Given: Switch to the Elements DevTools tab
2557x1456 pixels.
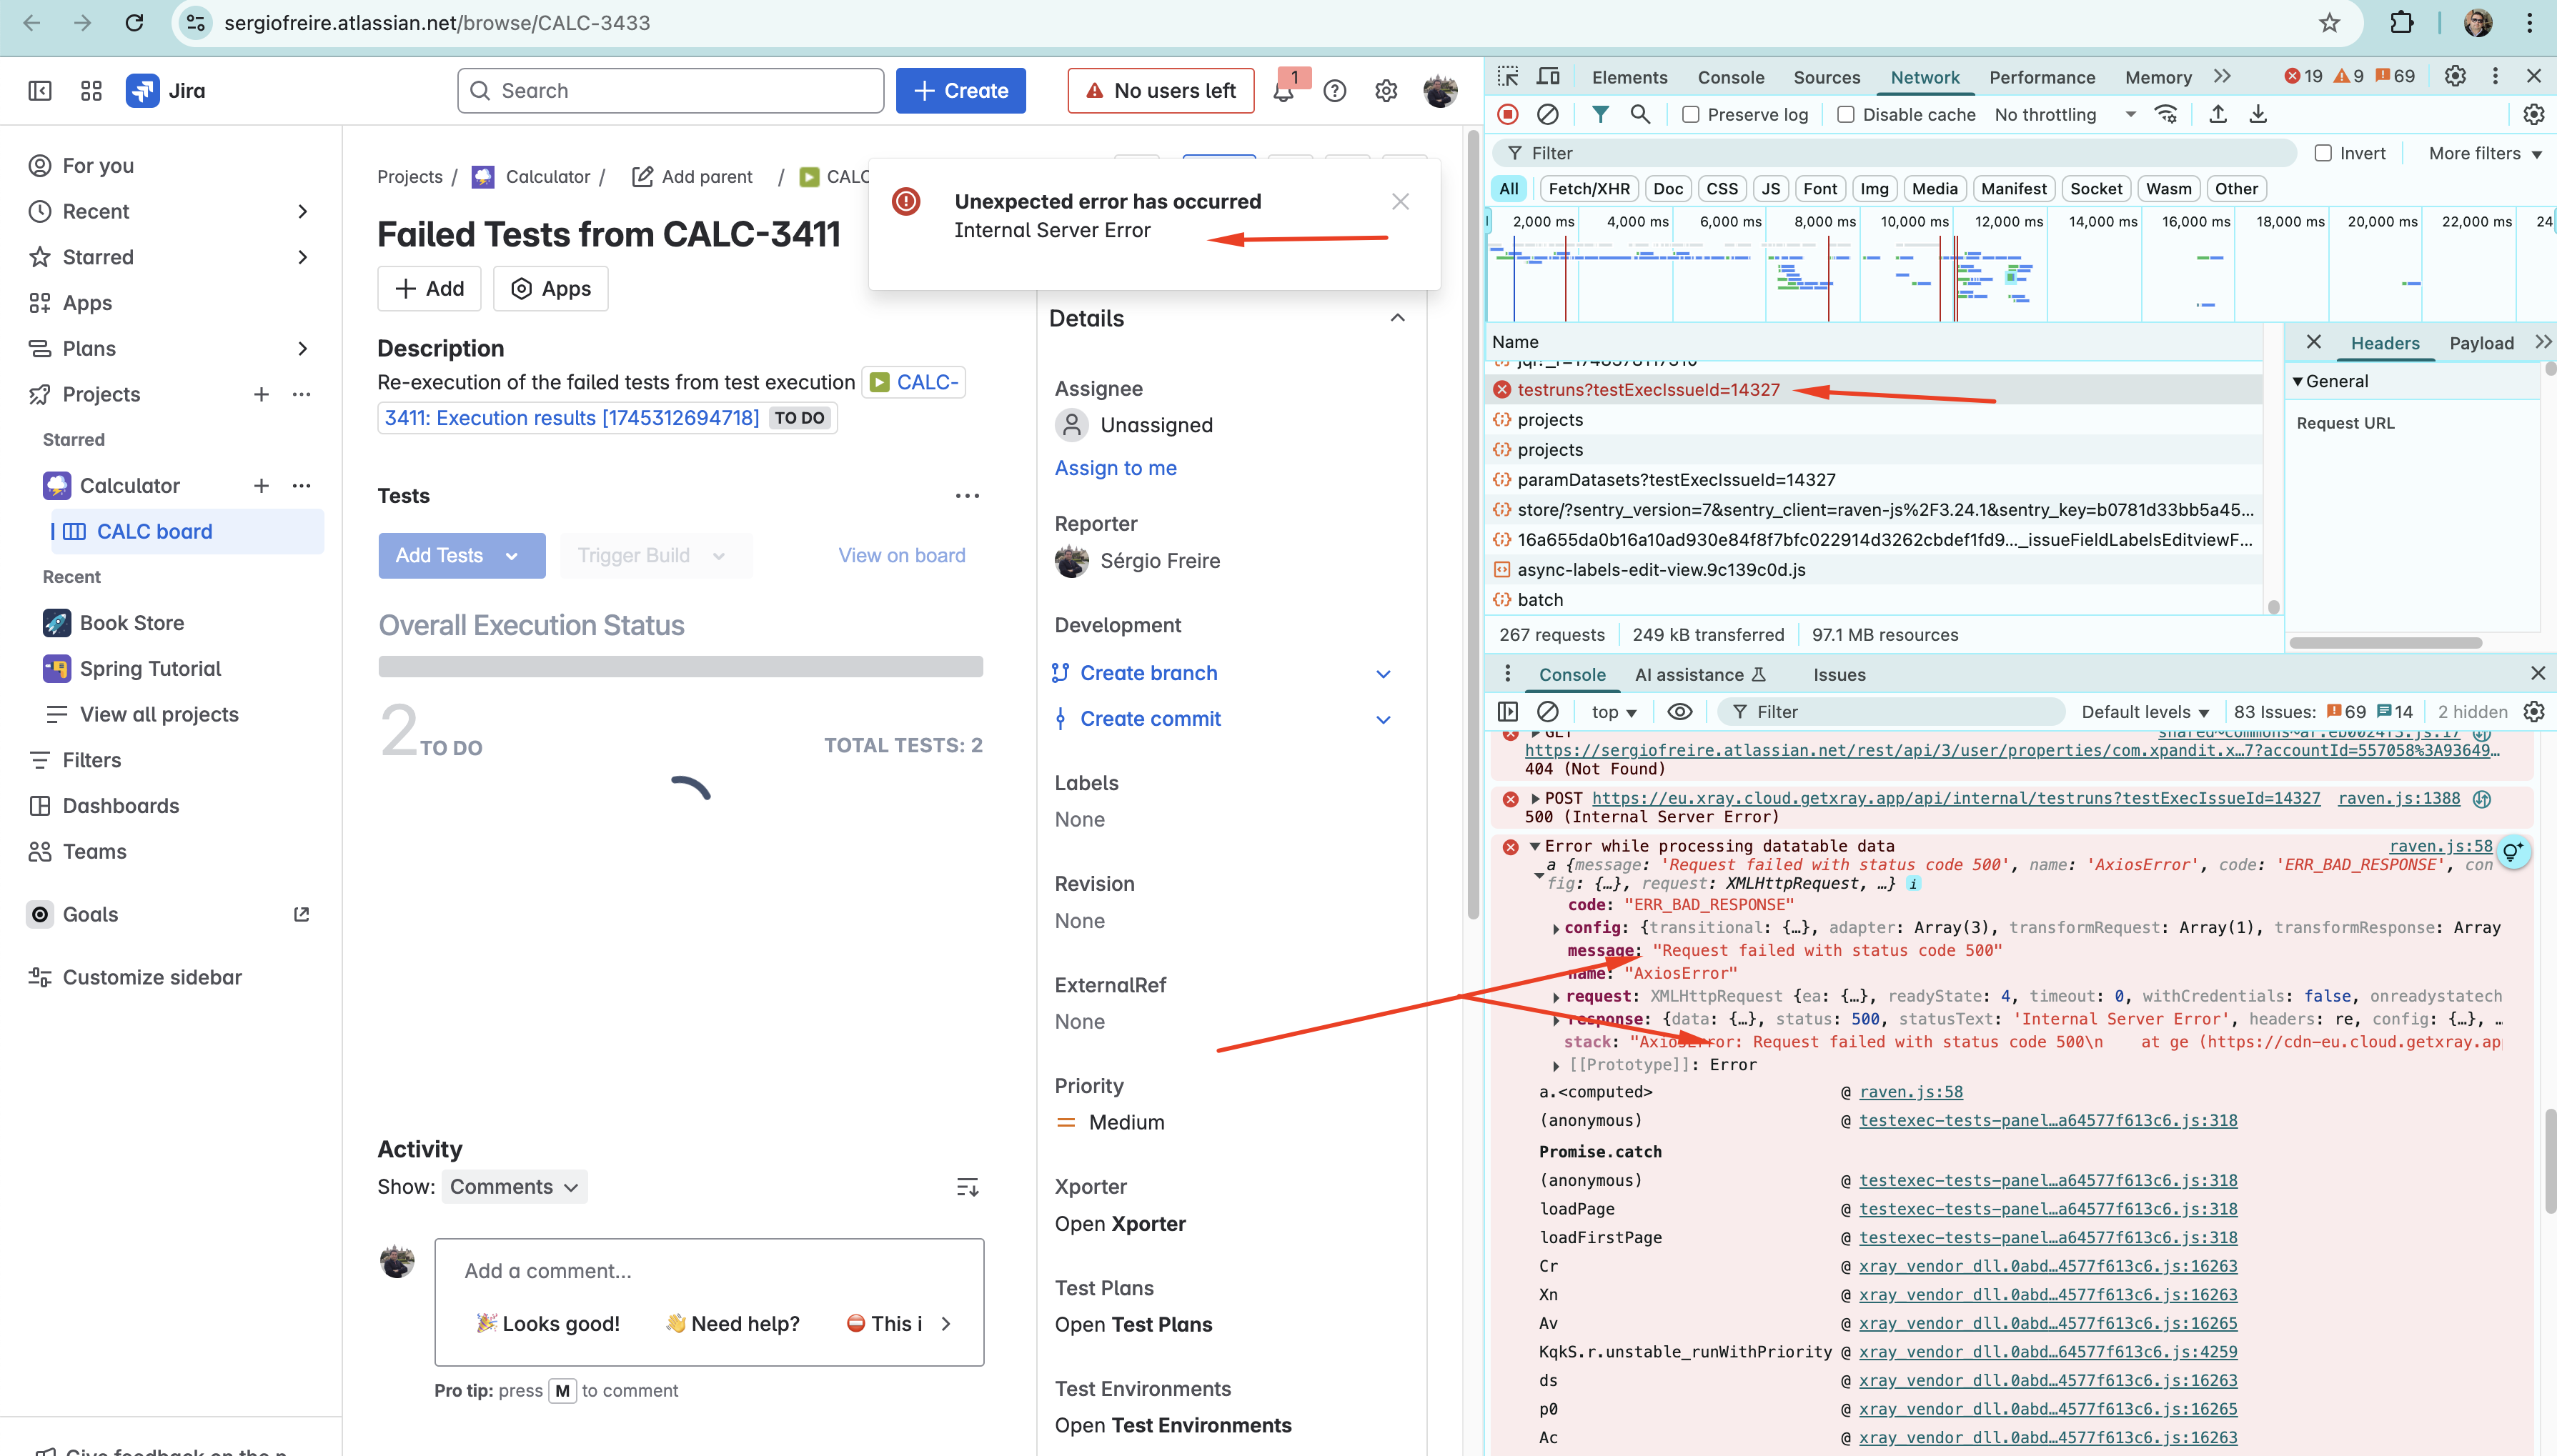Looking at the screenshot, I should pos(1629,77).
